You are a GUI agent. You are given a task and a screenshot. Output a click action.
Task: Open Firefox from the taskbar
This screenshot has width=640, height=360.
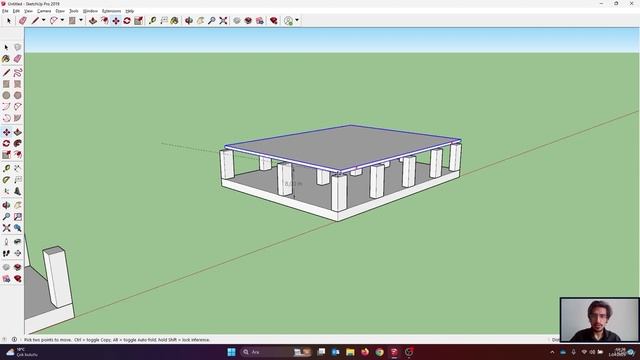click(365, 352)
